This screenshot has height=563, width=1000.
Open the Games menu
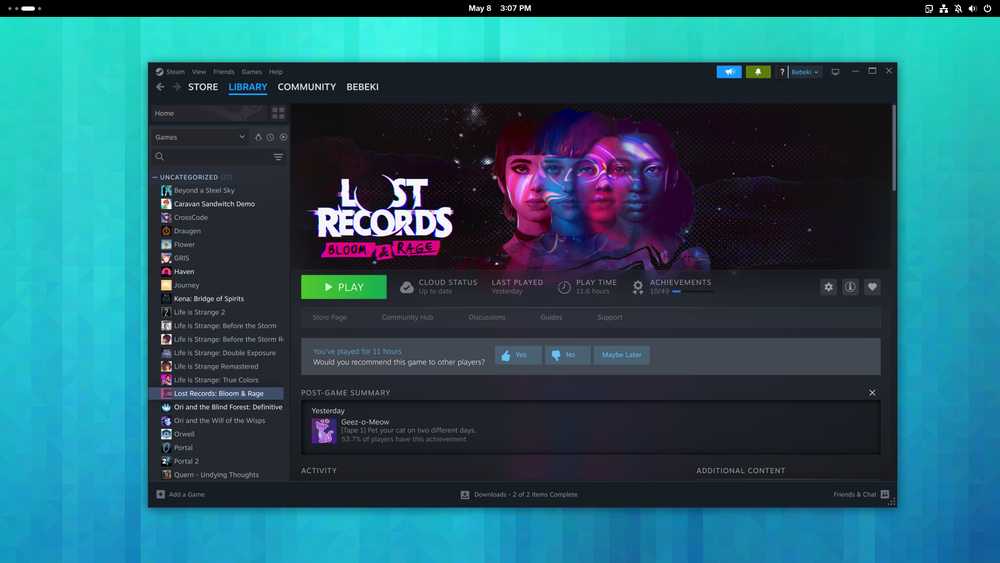coord(251,72)
